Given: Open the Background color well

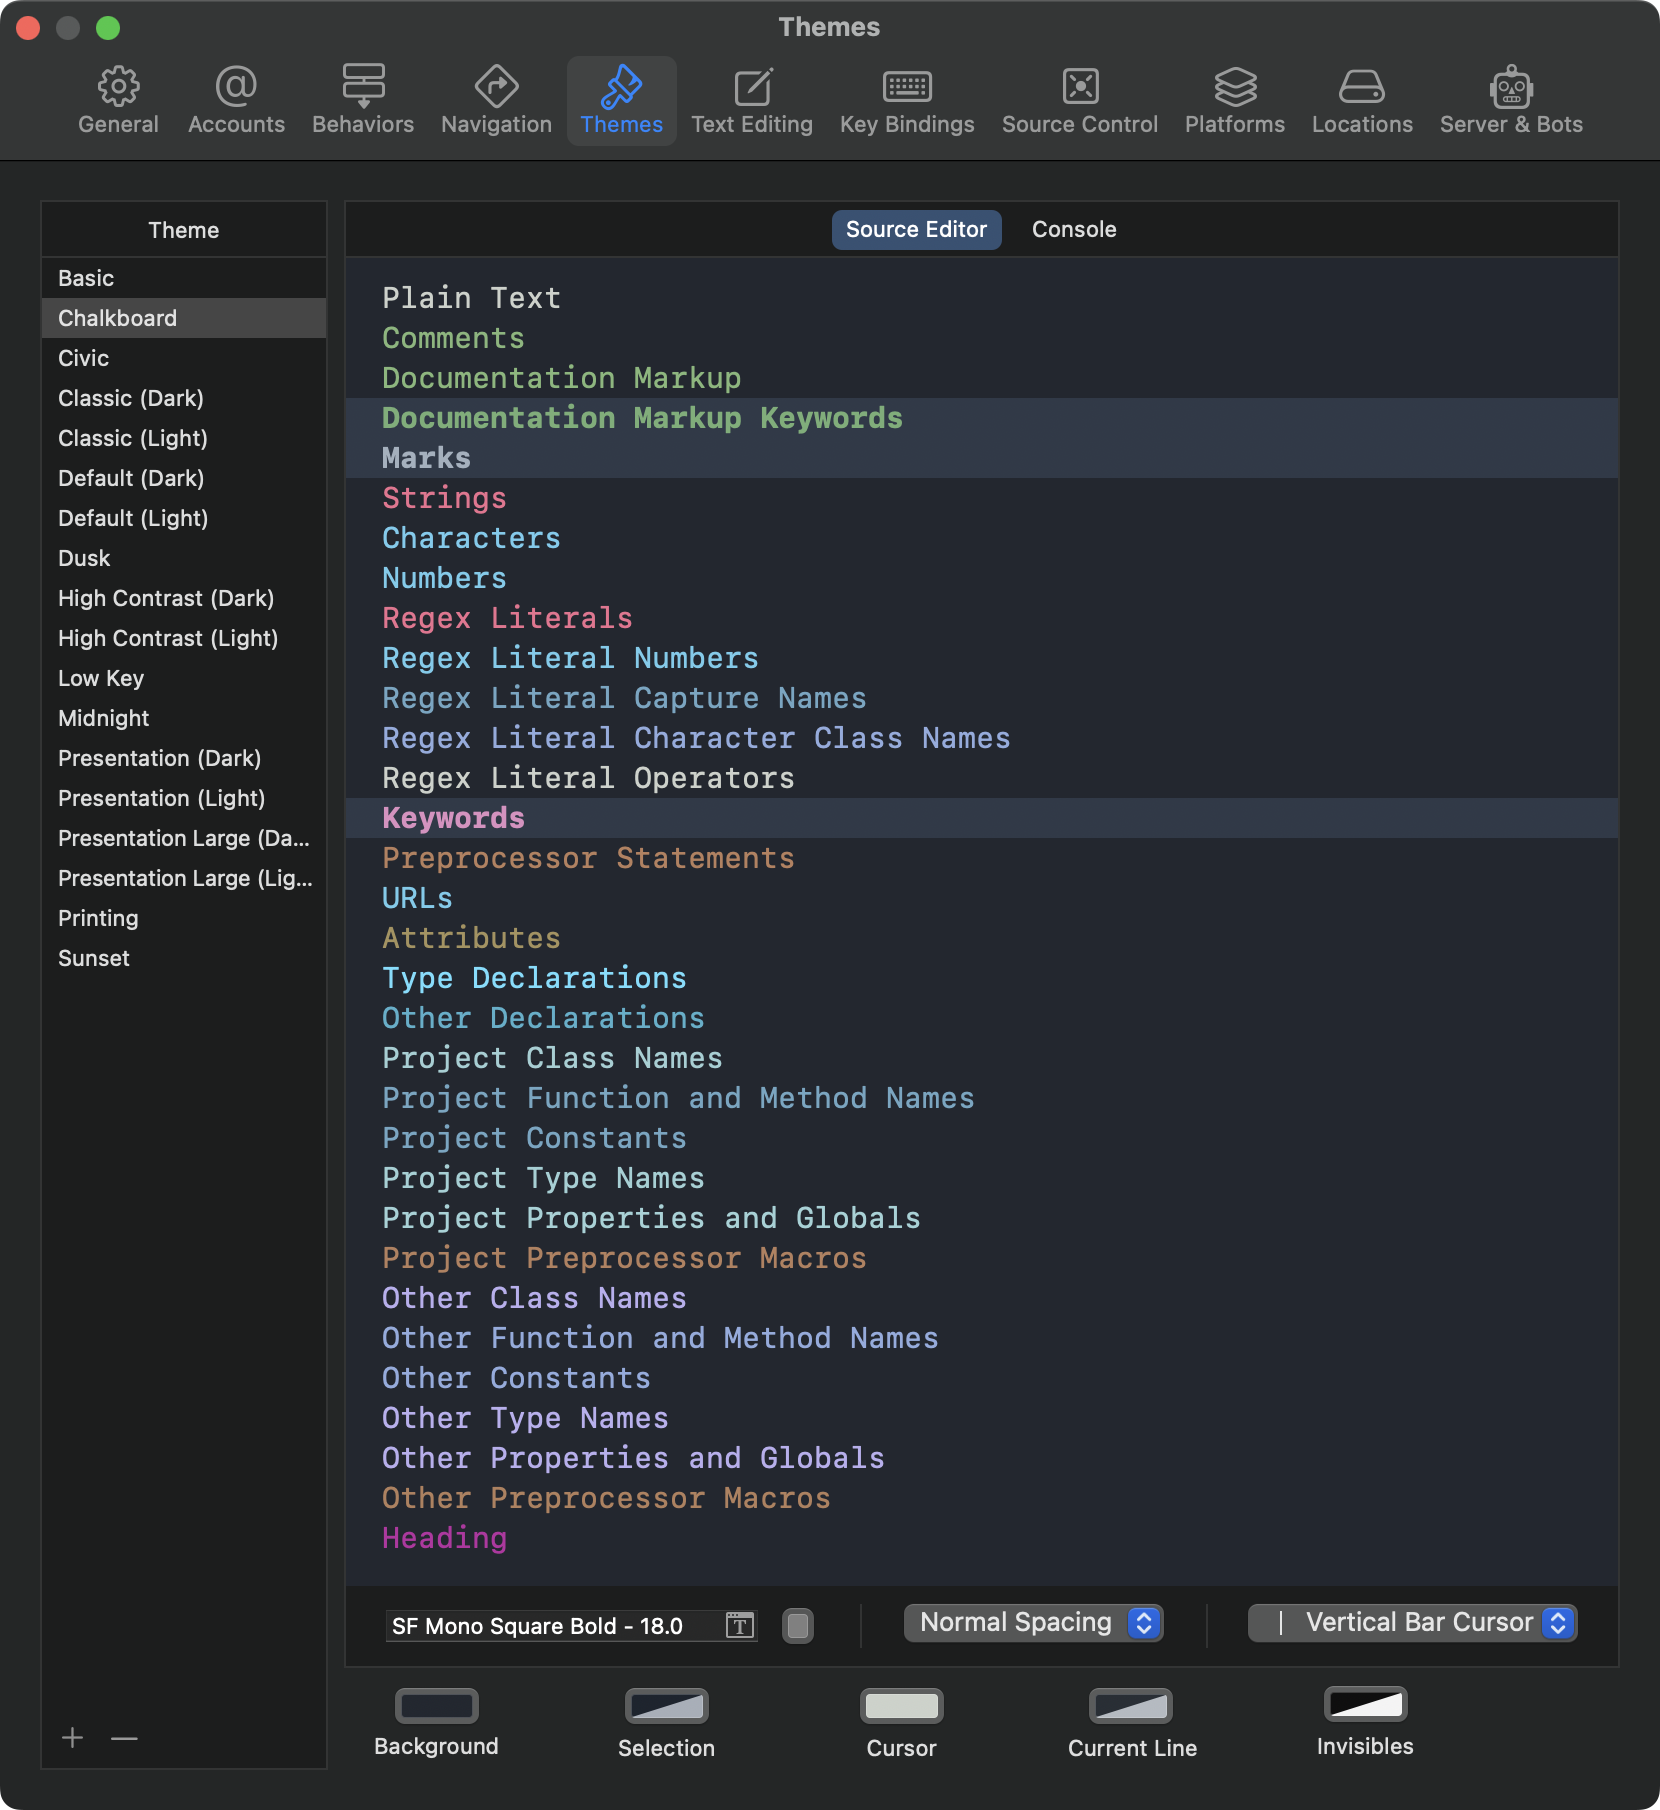Looking at the screenshot, I should [x=436, y=1706].
